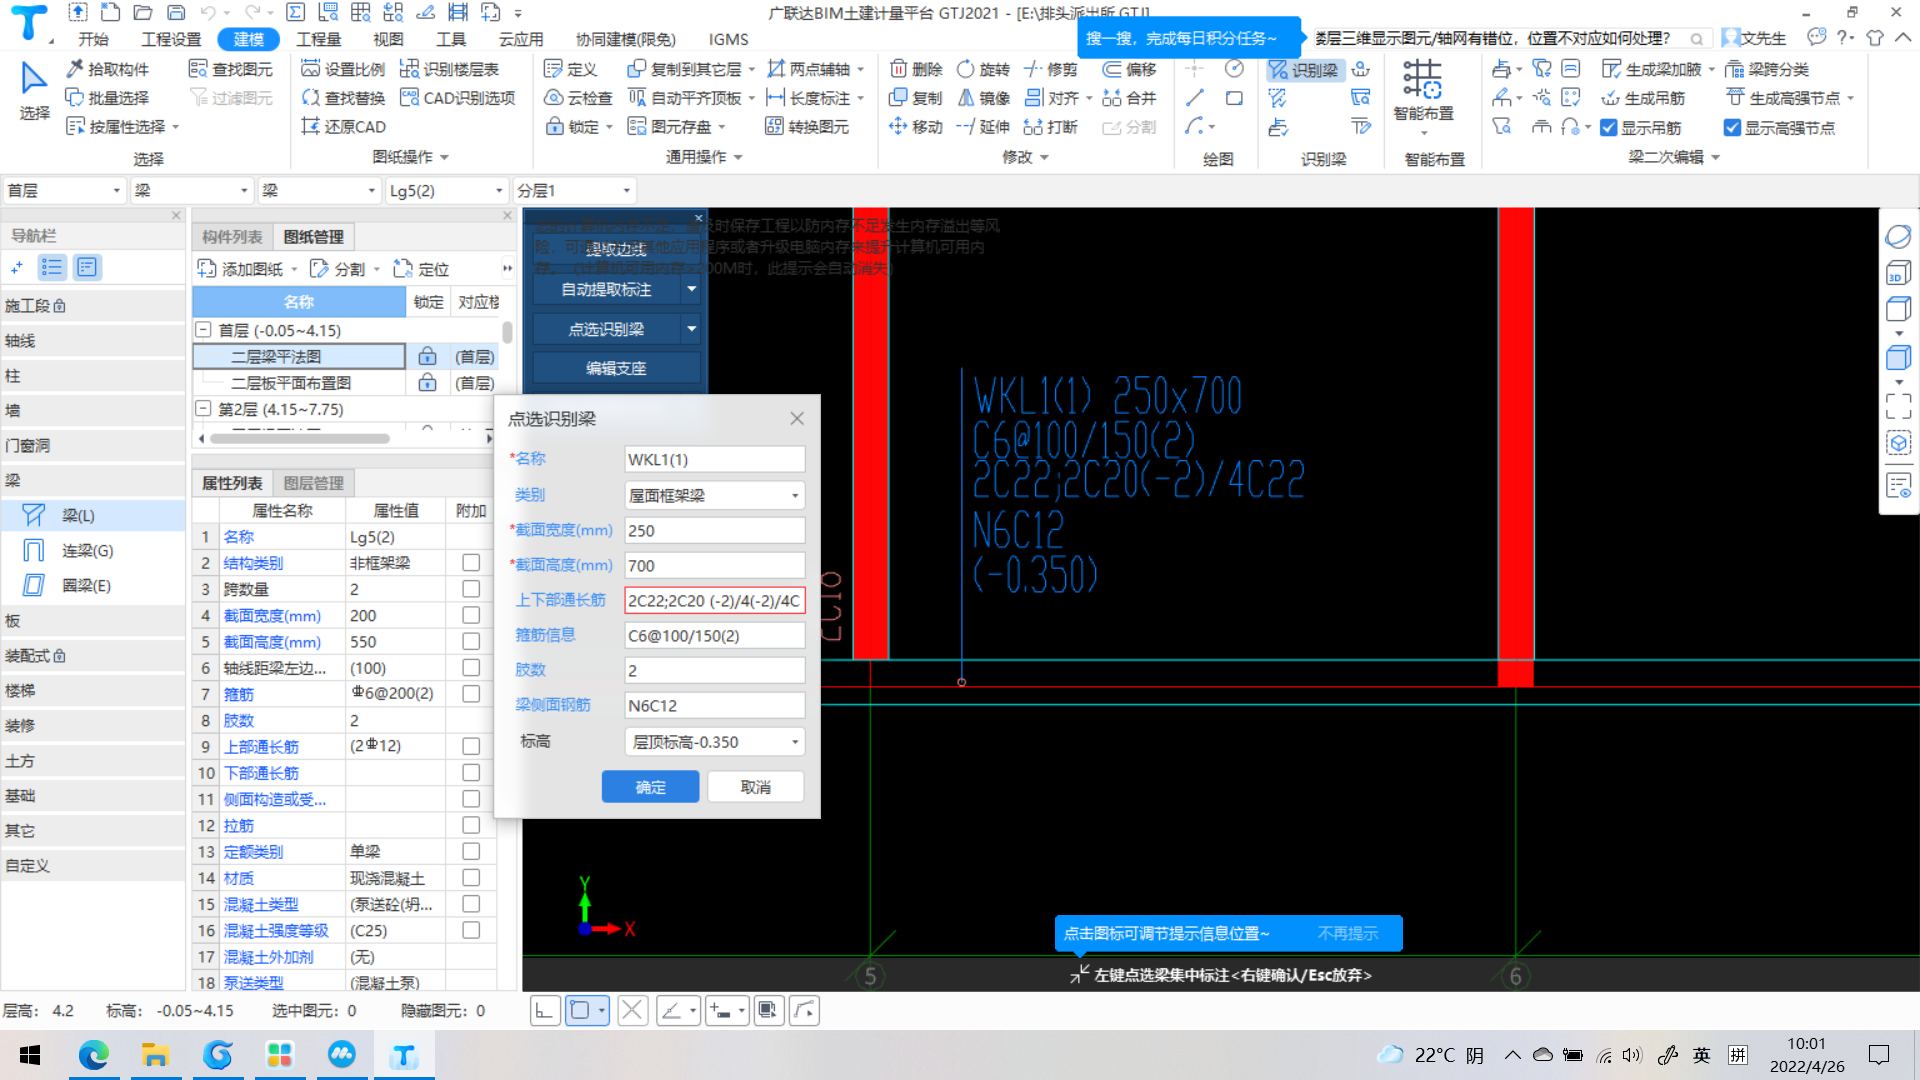Viewport: 1920px width, 1080px height.
Task: Open the 工程设置 ribbon tab
Action: [x=171, y=39]
